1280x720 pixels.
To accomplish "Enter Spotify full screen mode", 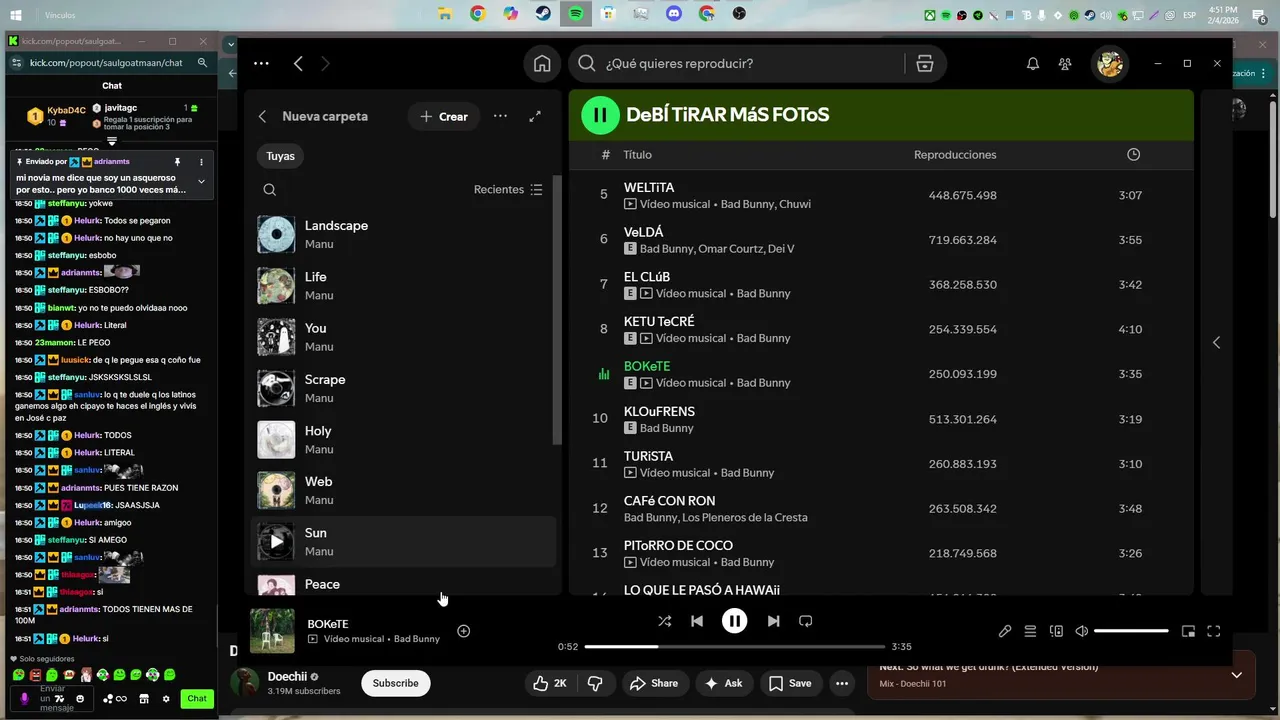I will [x=1214, y=631].
